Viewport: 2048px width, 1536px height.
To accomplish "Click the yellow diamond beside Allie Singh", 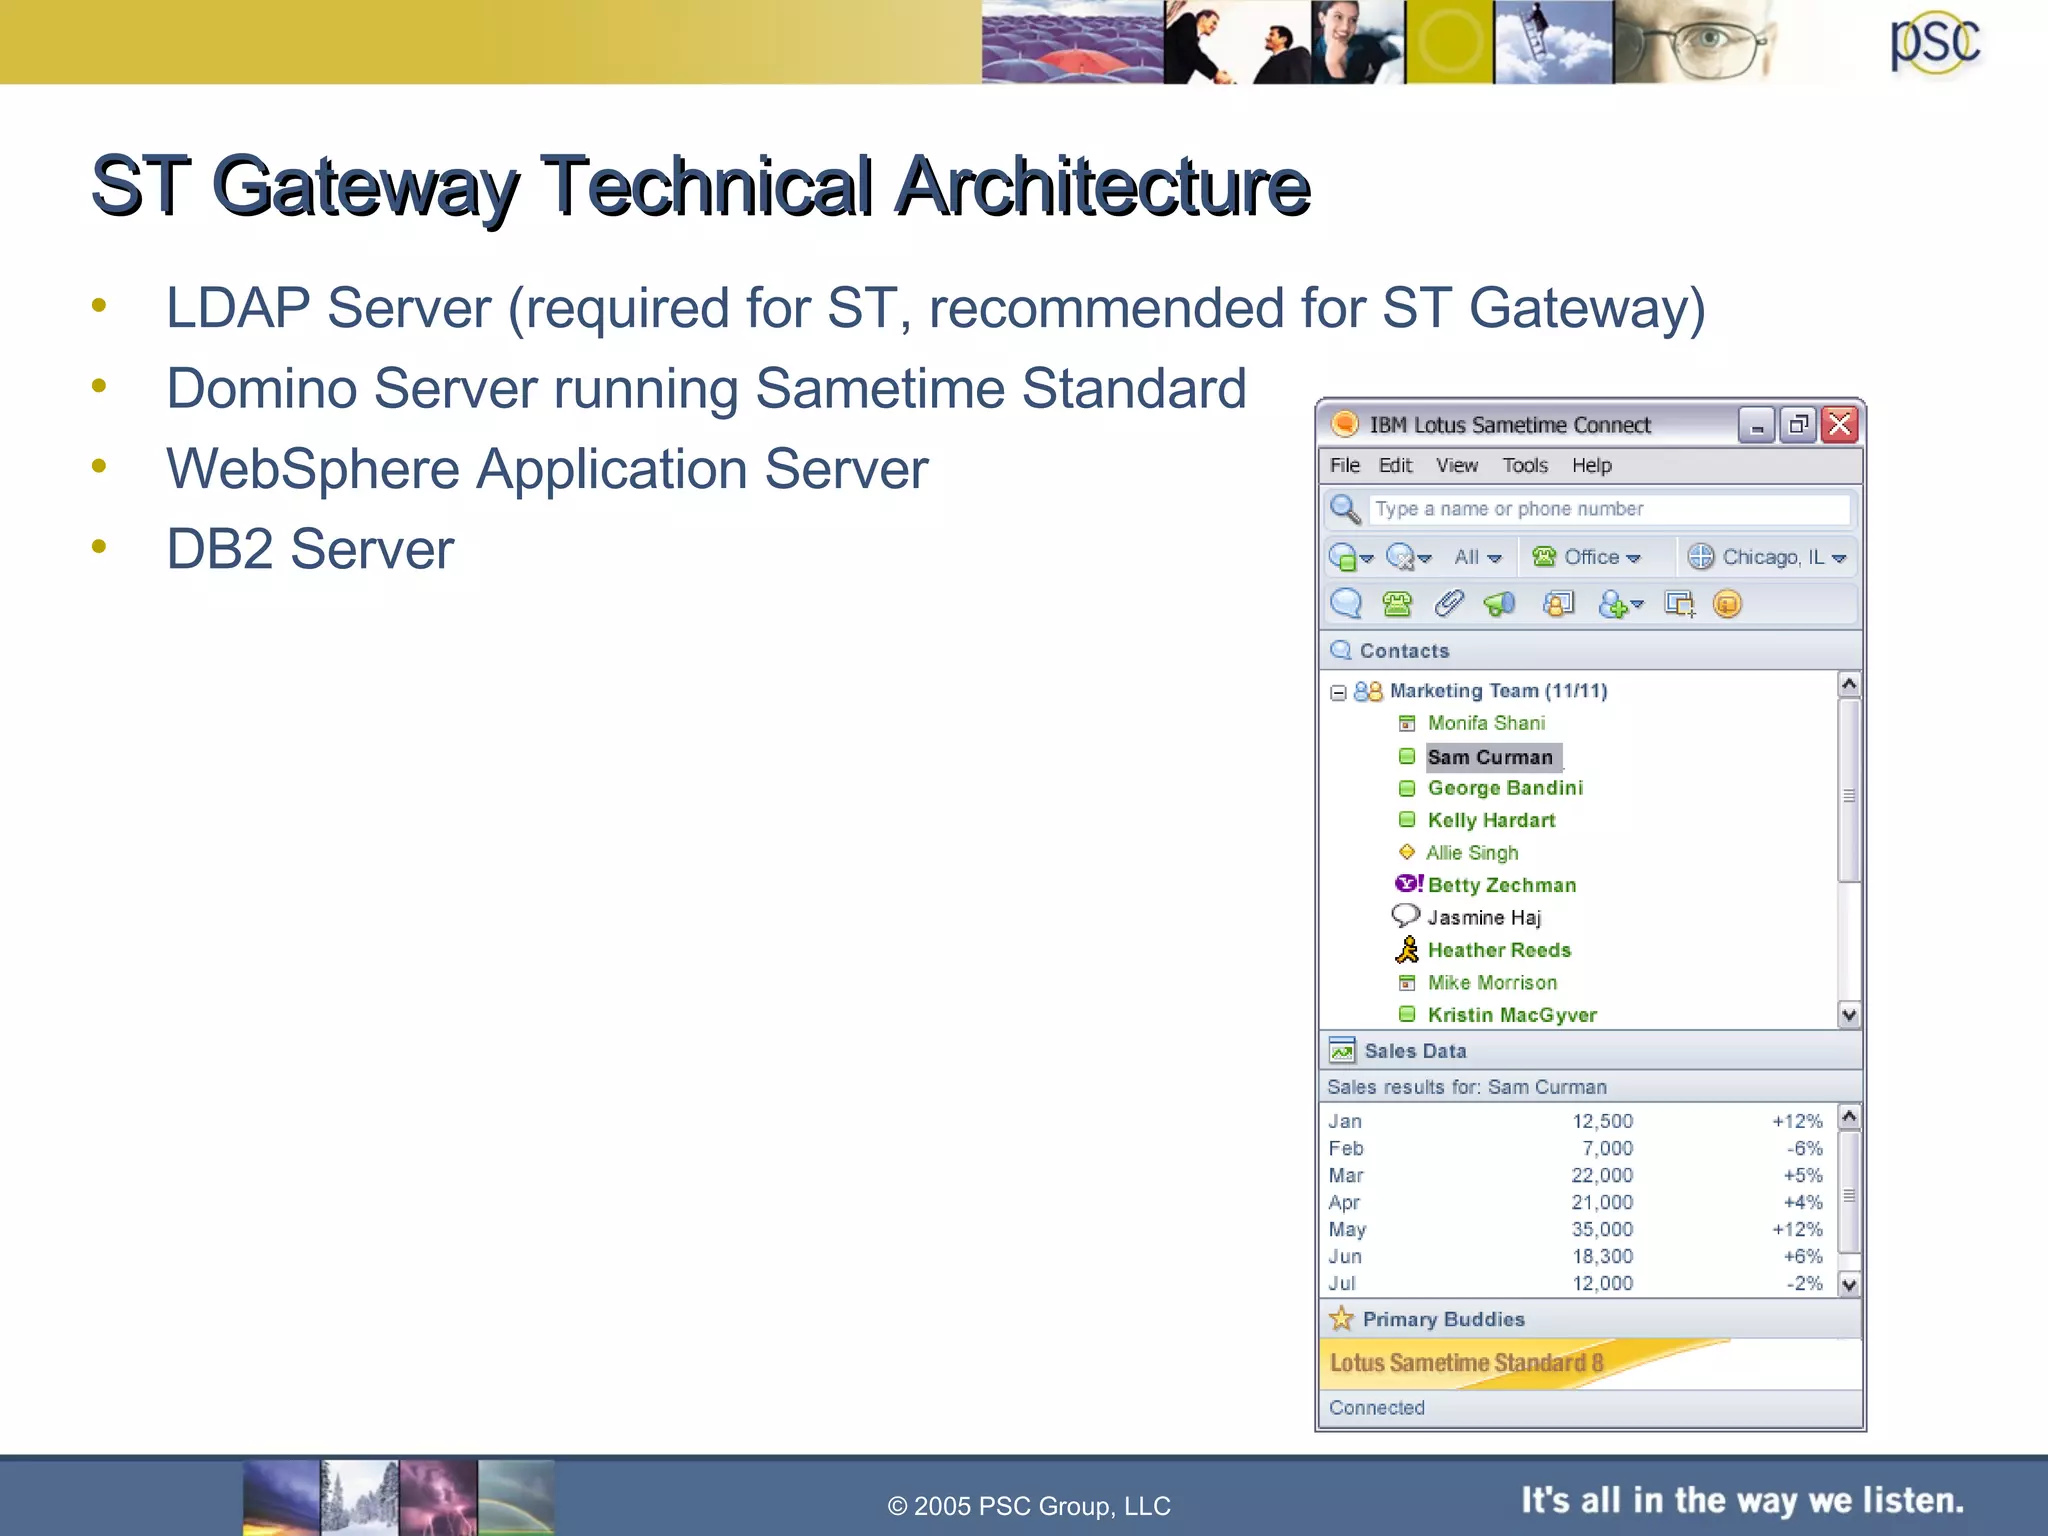I will [x=1407, y=852].
